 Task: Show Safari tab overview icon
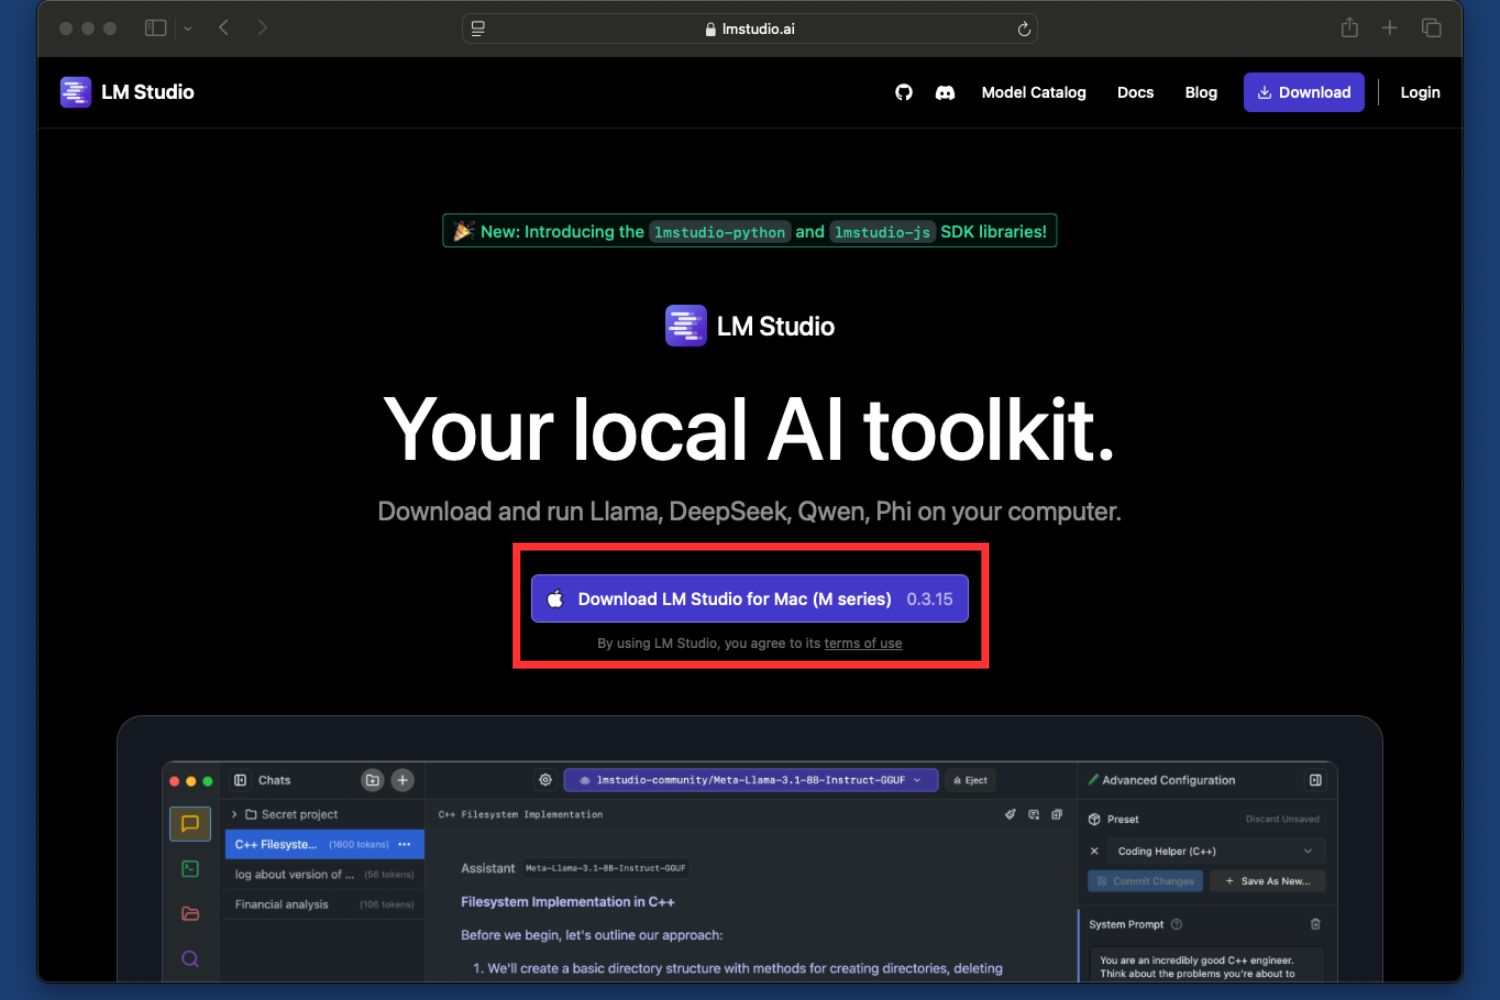(1431, 28)
